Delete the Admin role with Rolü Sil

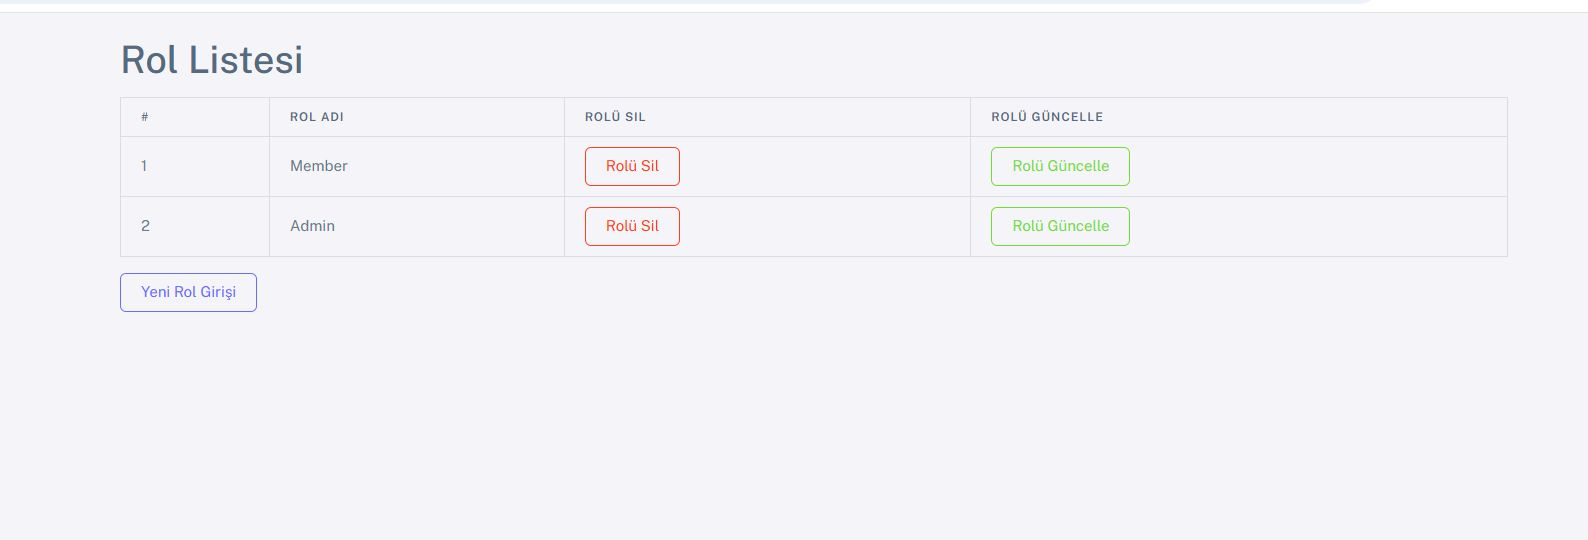pos(632,226)
